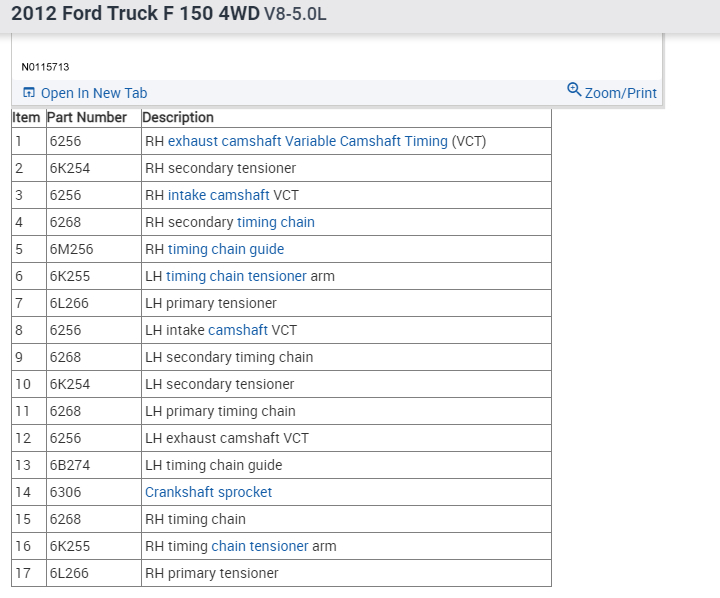720x598 pixels.
Task: Click the V8-5.0L engine label
Action: pos(295,14)
